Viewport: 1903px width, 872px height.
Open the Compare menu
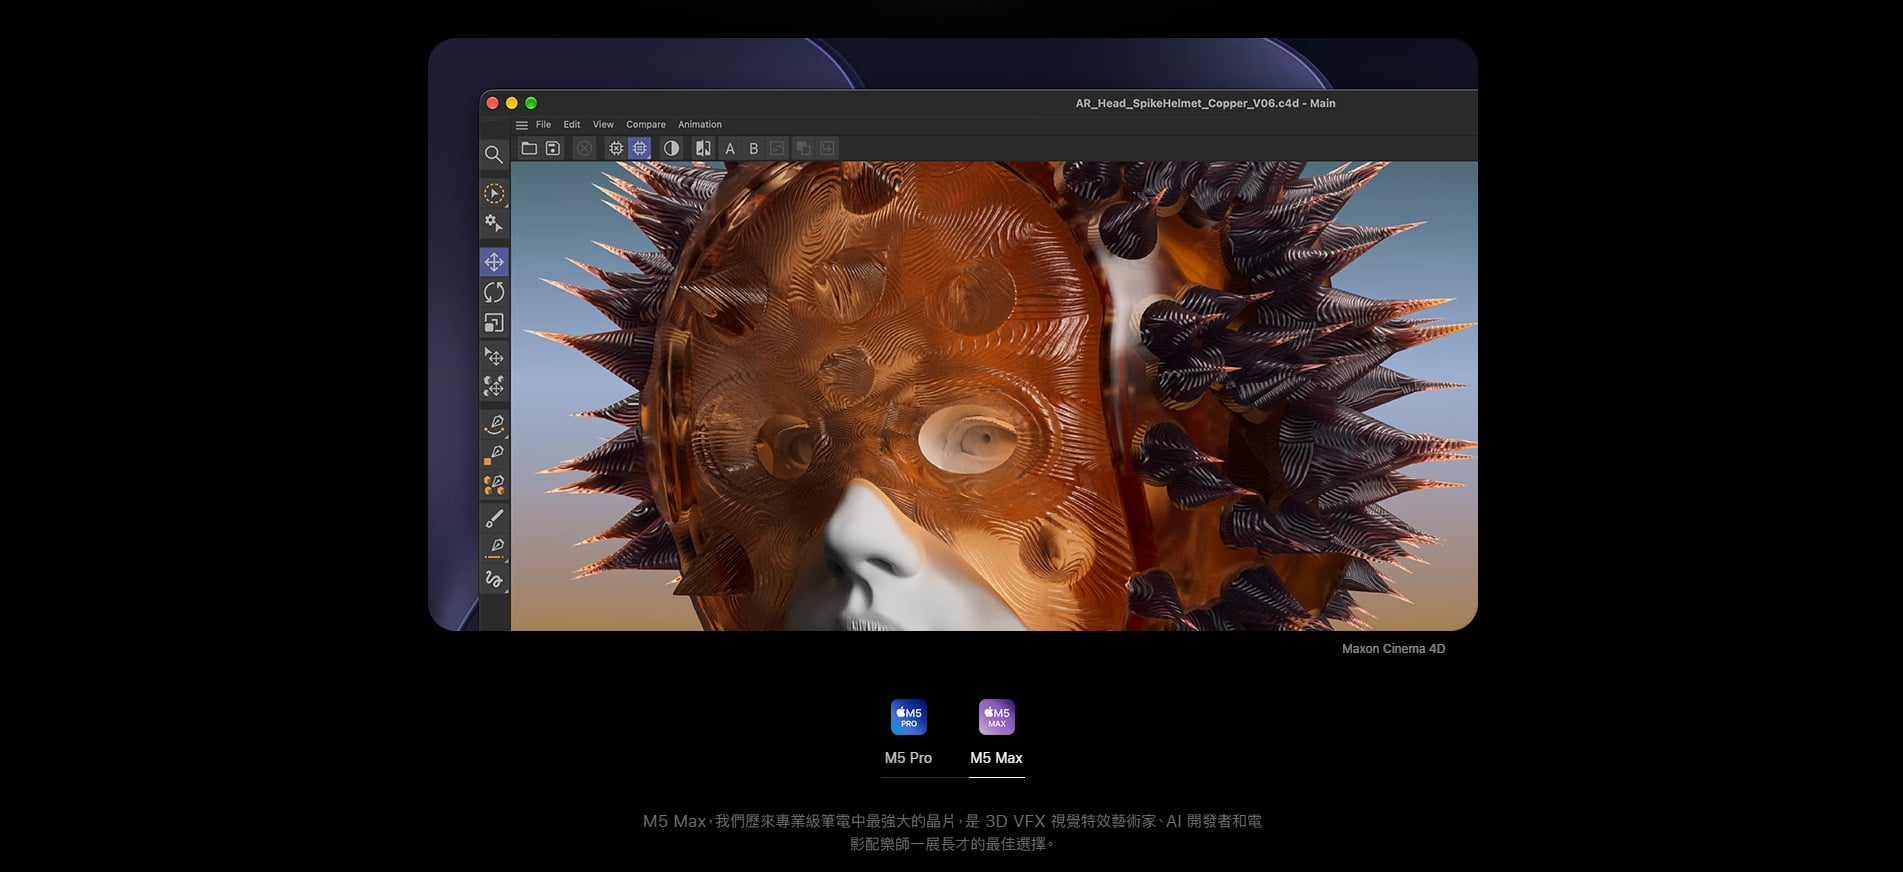(x=646, y=125)
